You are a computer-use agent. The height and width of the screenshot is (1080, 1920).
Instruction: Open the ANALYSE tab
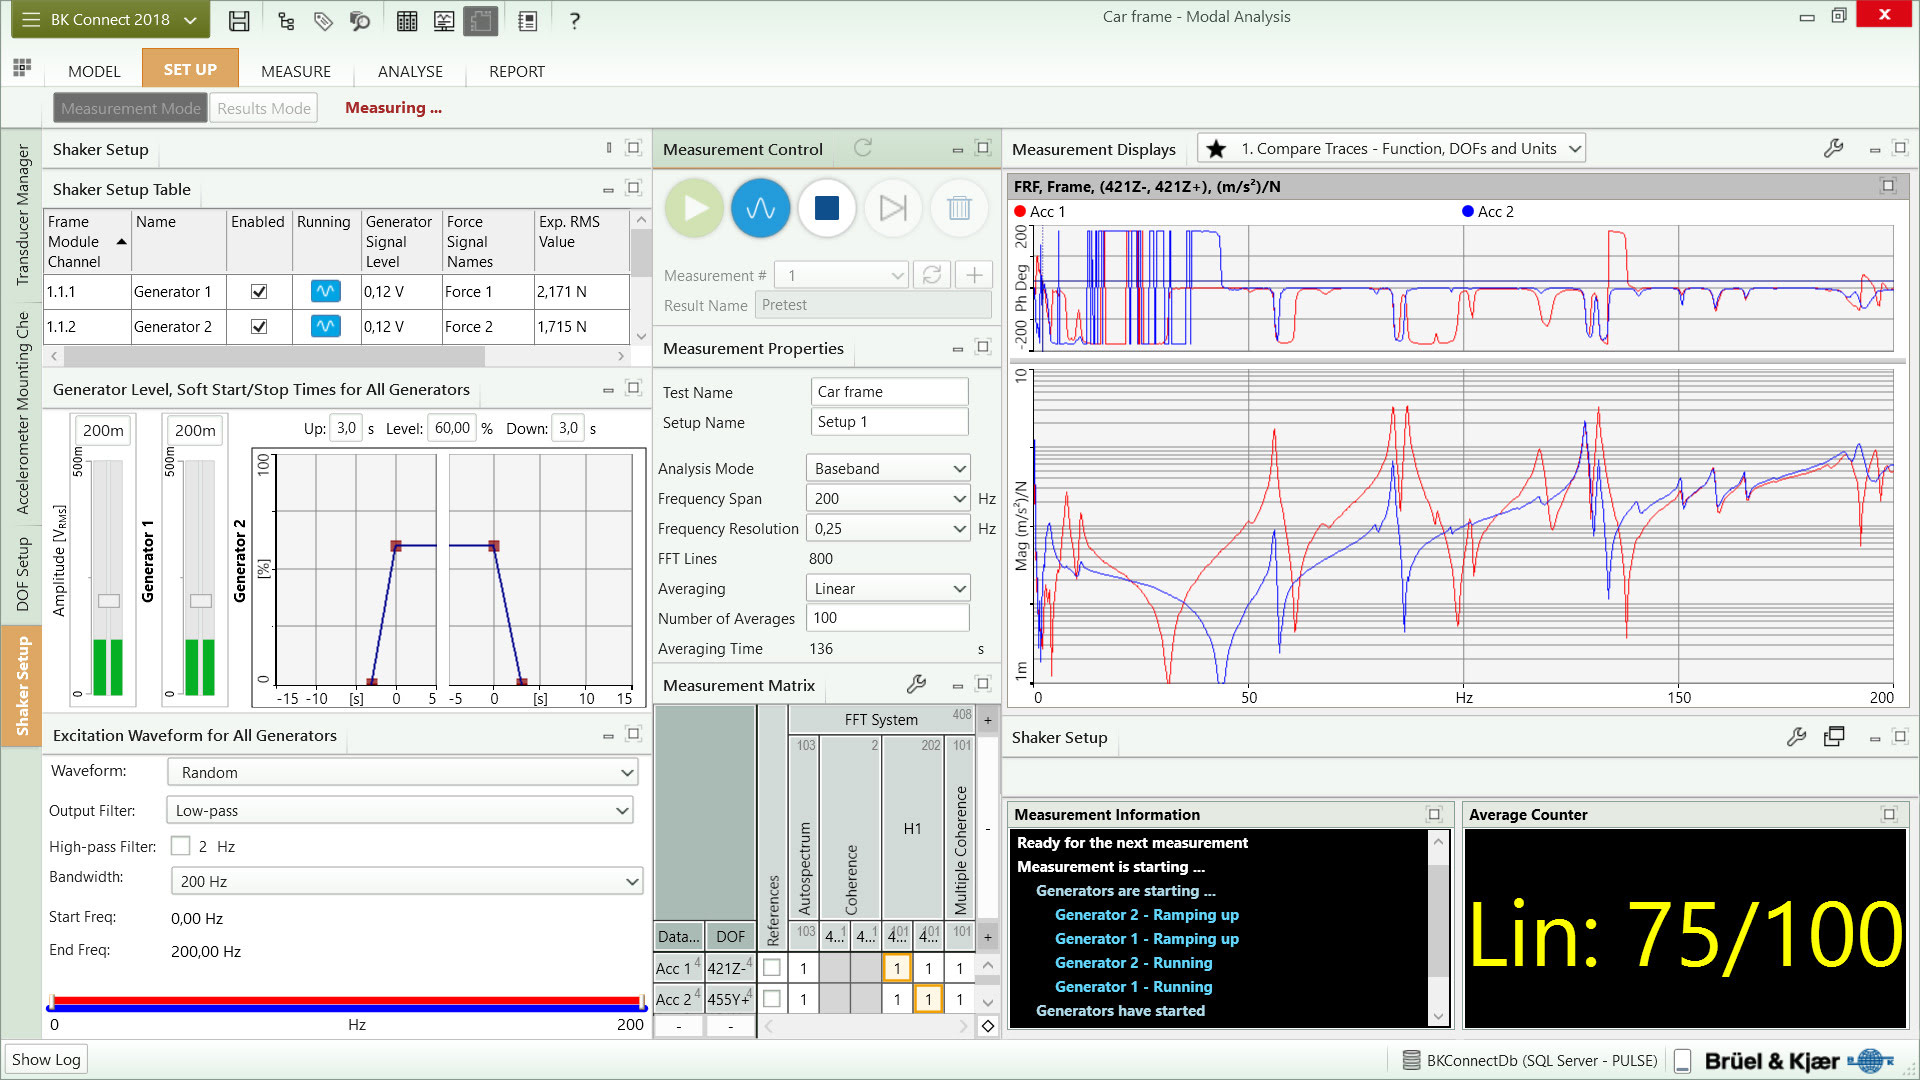coord(410,71)
